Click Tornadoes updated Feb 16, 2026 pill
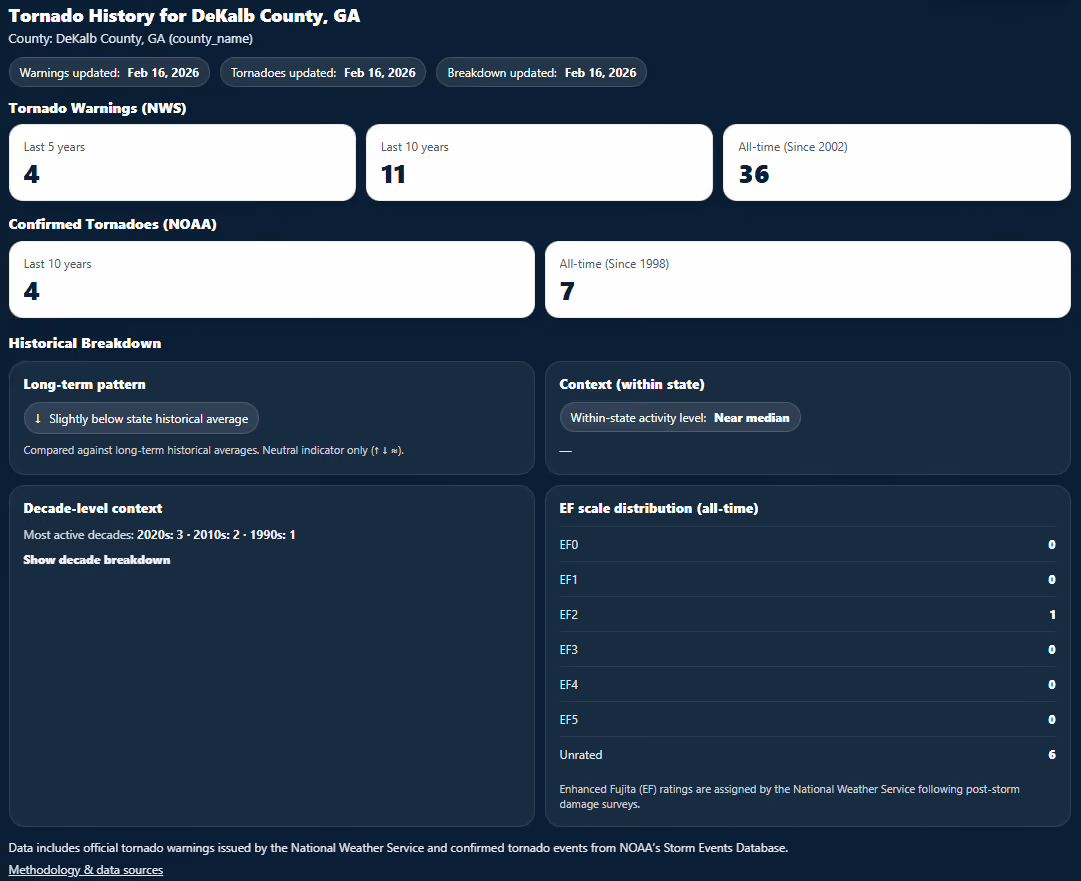 click(323, 72)
